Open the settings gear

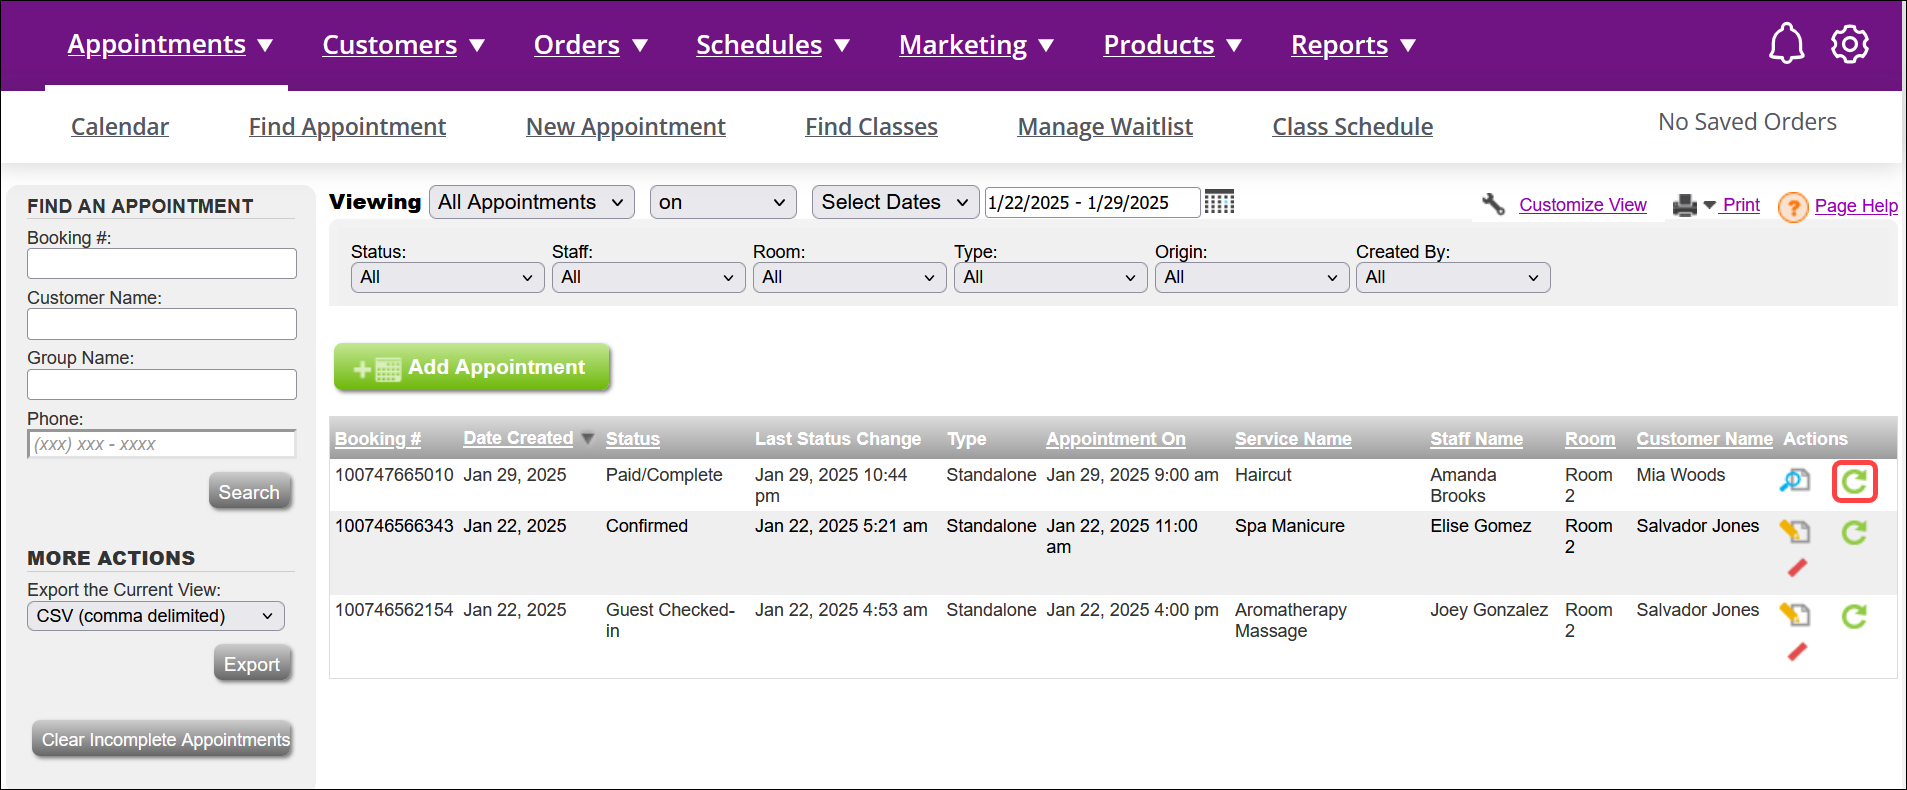coord(1850,44)
